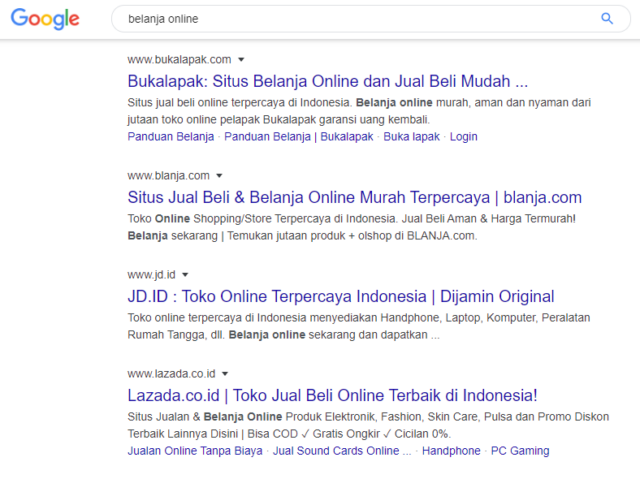640x479 pixels.
Task: Click the blue search magnifier icon
Action: (607, 18)
